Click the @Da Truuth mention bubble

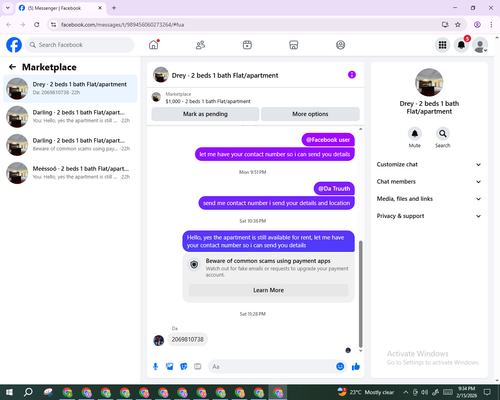tap(334, 189)
